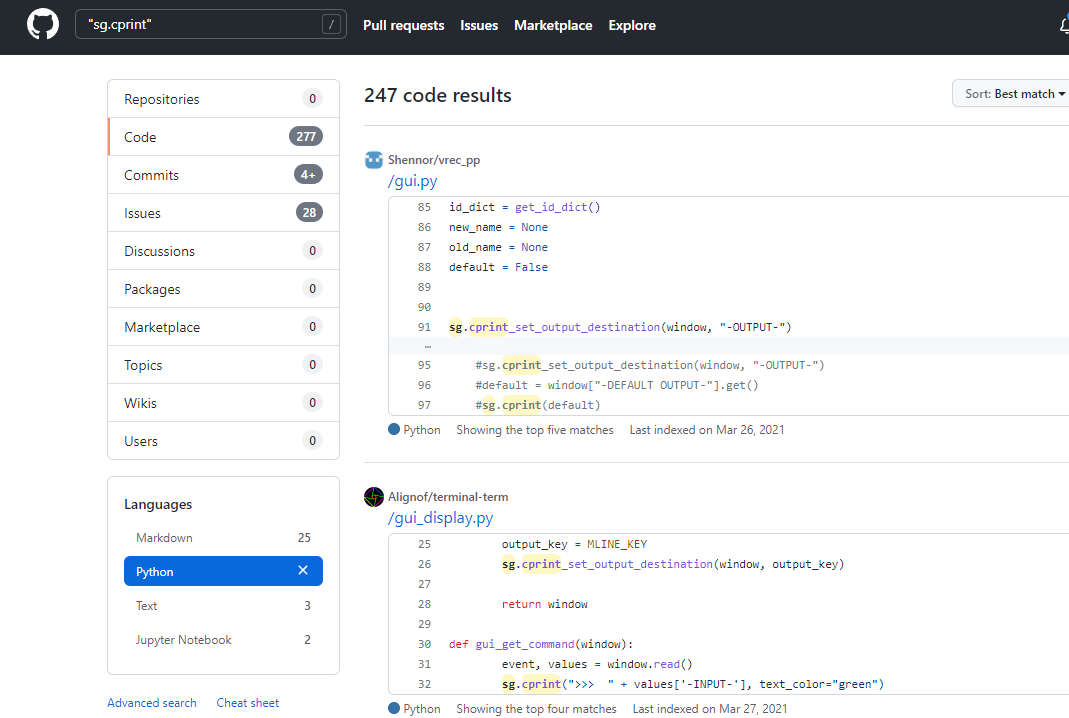
Task: Show Wikis search results
Action: (x=224, y=403)
